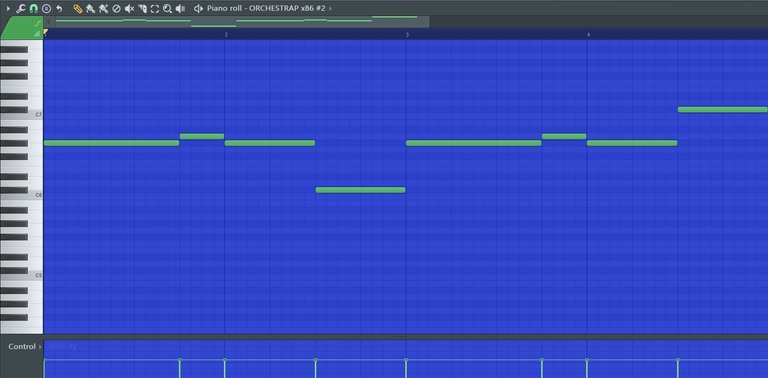Expand the Control lane options arrow
The width and height of the screenshot is (768, 378).
(x=40, y=347)
